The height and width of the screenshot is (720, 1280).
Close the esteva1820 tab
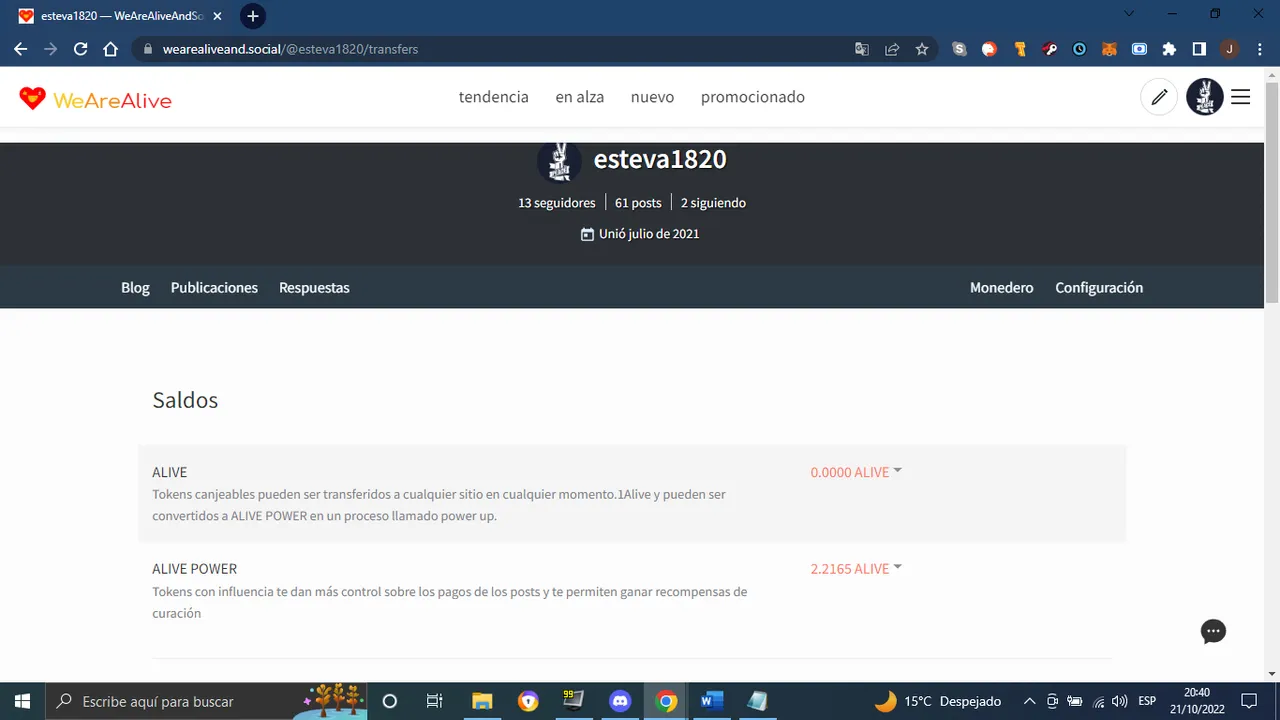click(x=217, y=16)
